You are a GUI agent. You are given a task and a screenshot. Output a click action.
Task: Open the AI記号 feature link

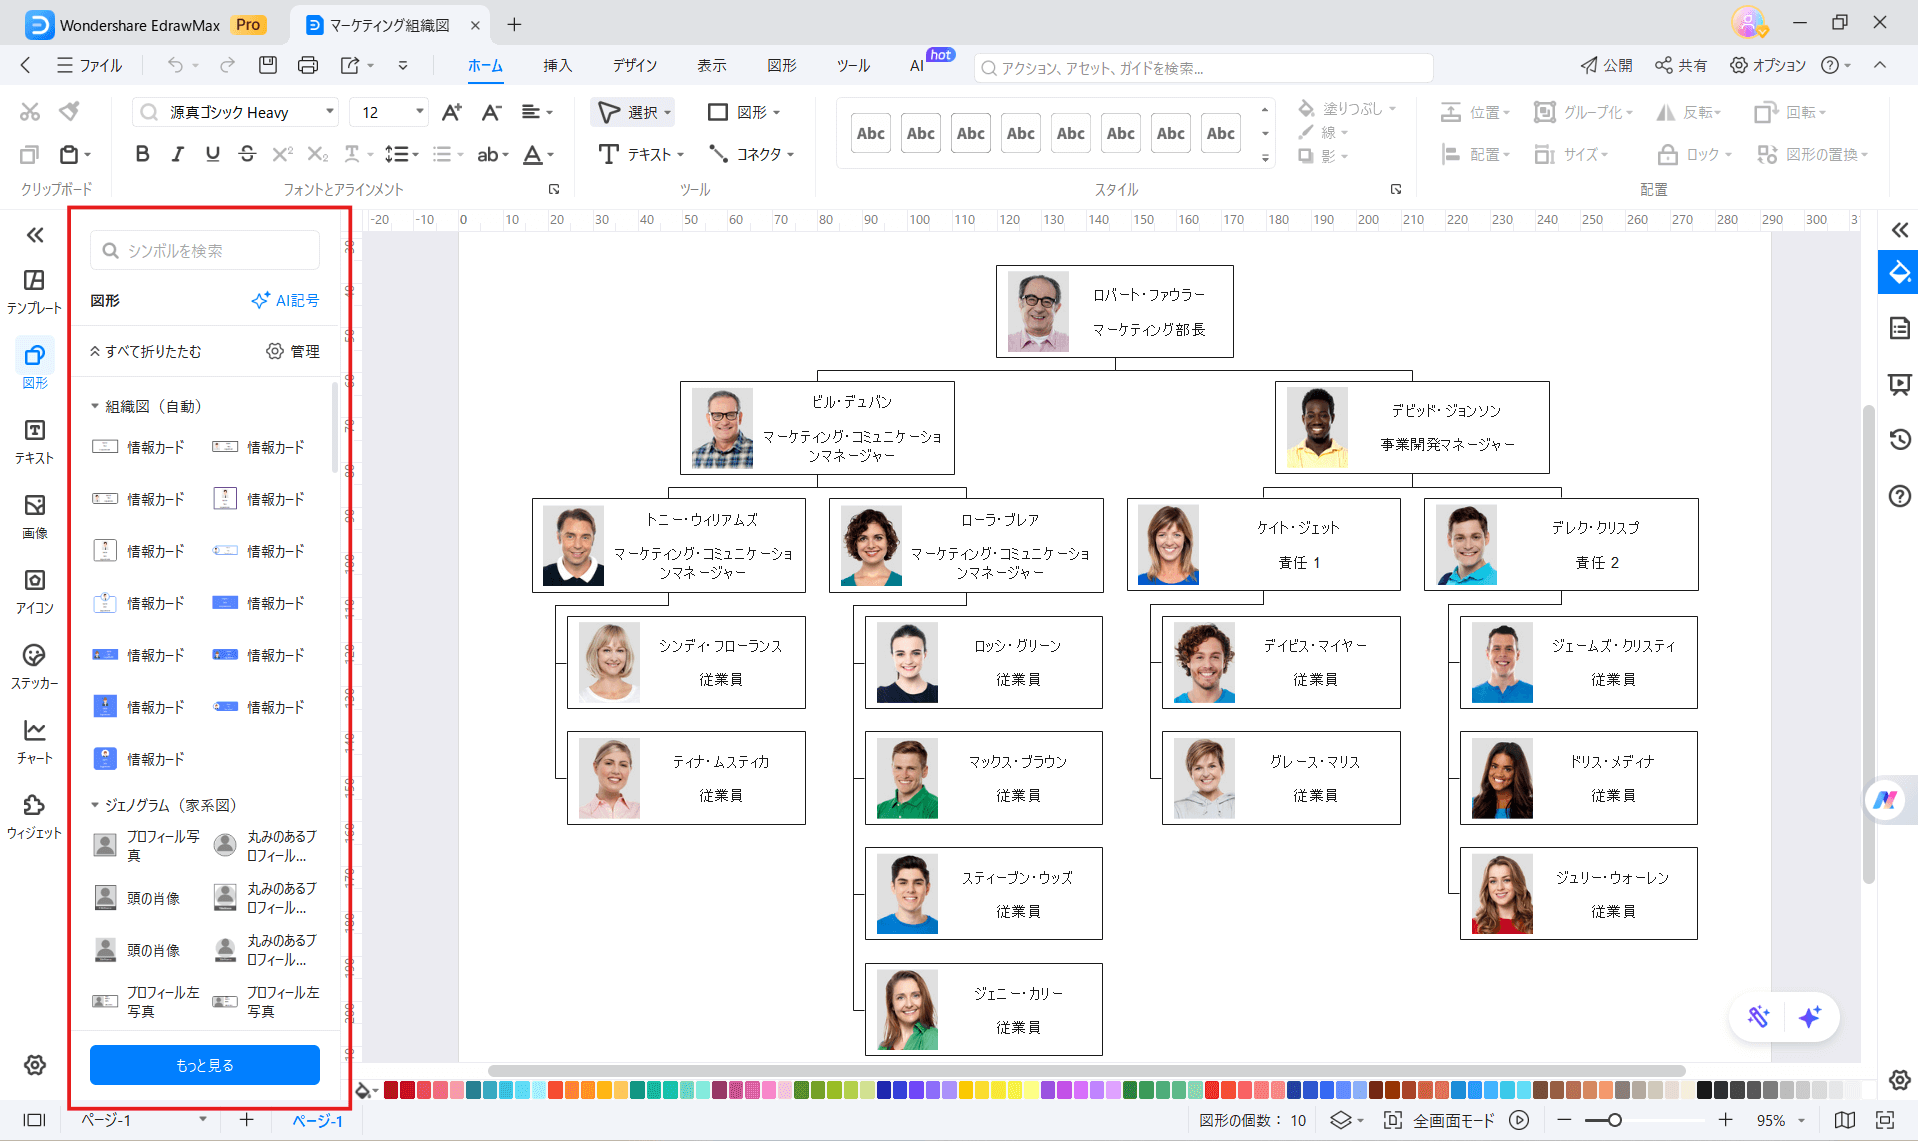[x=285, y=300]
